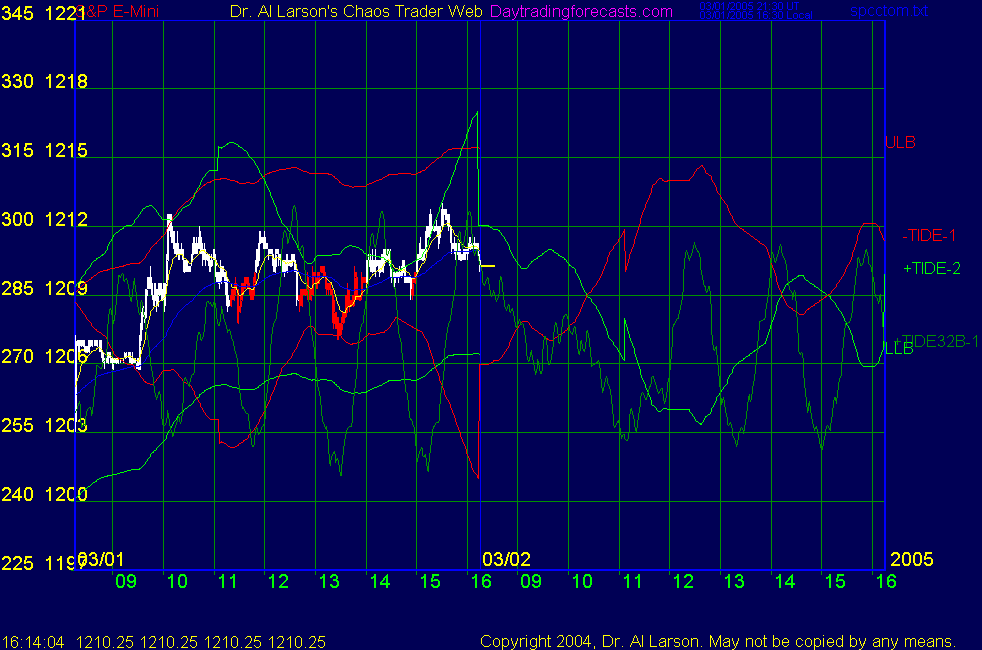982x650 pixels.
Task: Click the 1218 price axis label
Action: point(66,82)
